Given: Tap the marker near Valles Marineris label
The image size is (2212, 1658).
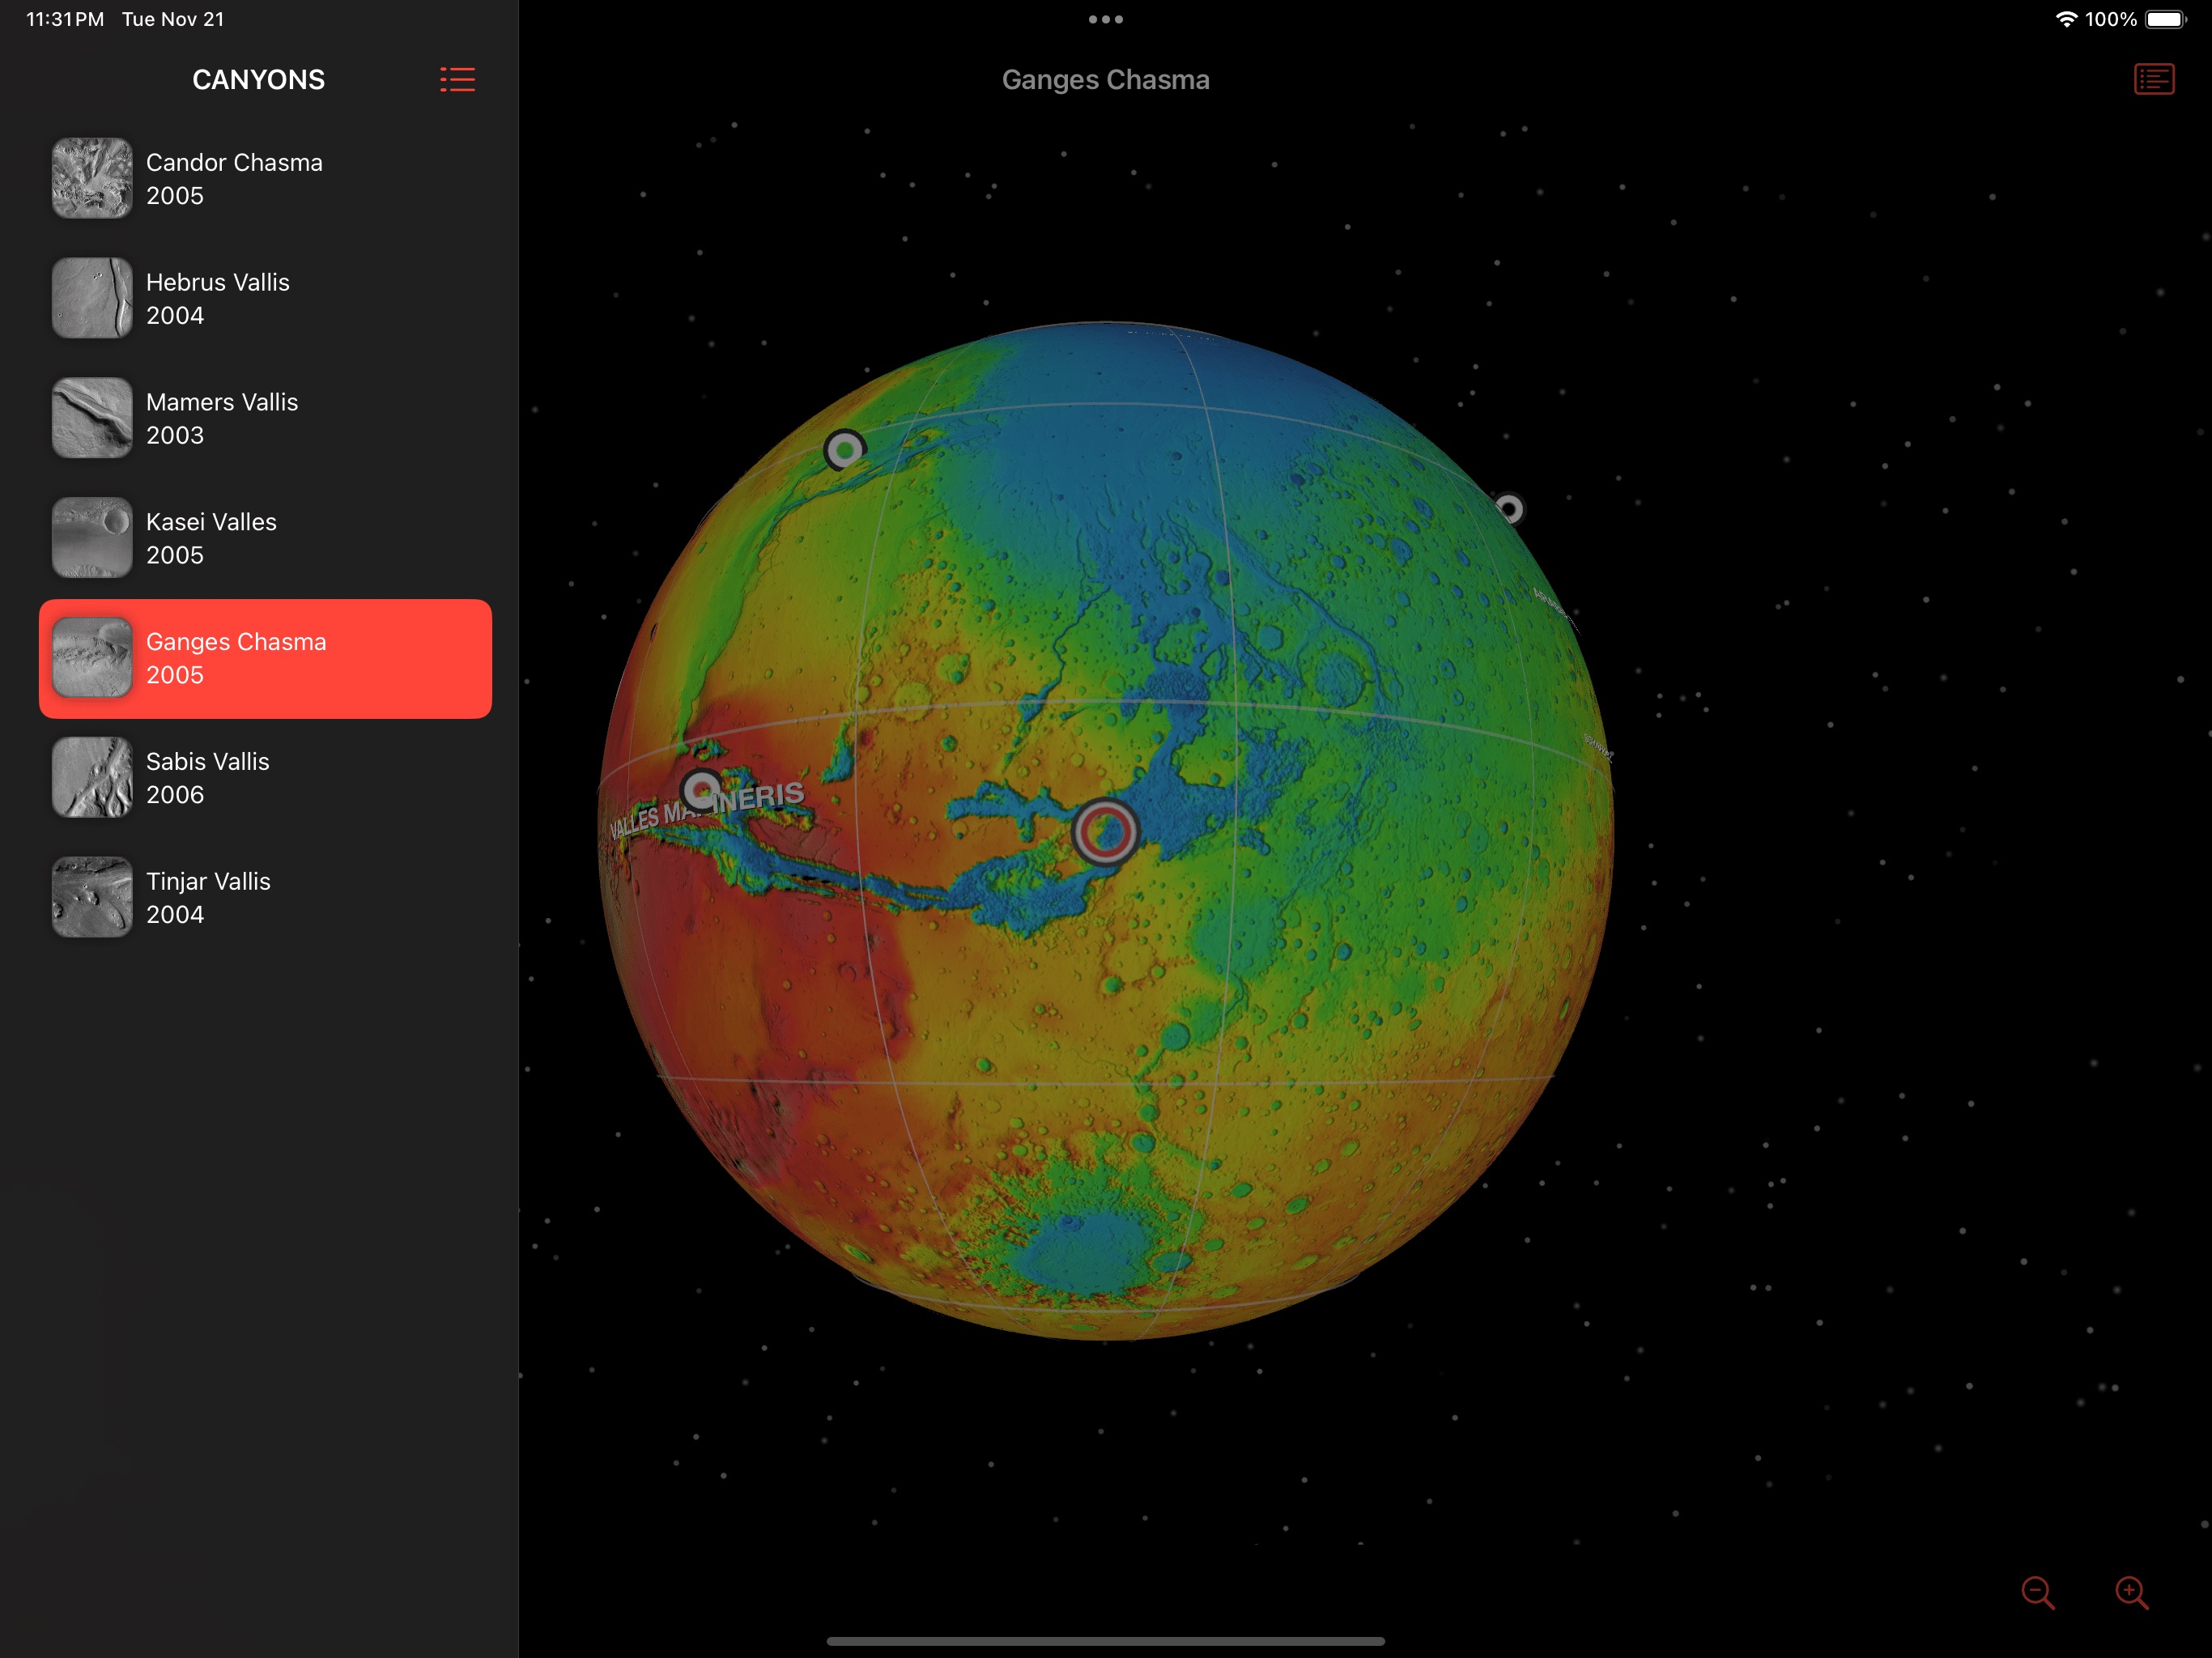Looking at the screenshot, I should click(x=702, y=791).
